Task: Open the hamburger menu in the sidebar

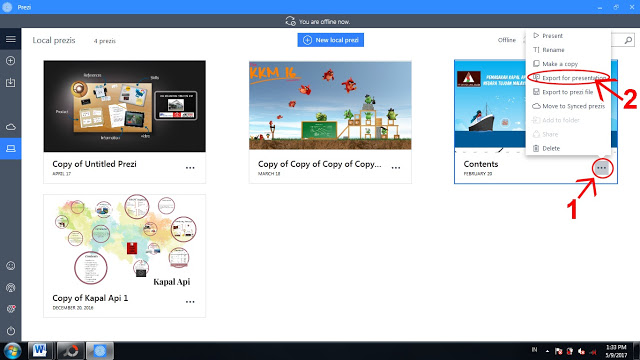Action: point(11,39)
